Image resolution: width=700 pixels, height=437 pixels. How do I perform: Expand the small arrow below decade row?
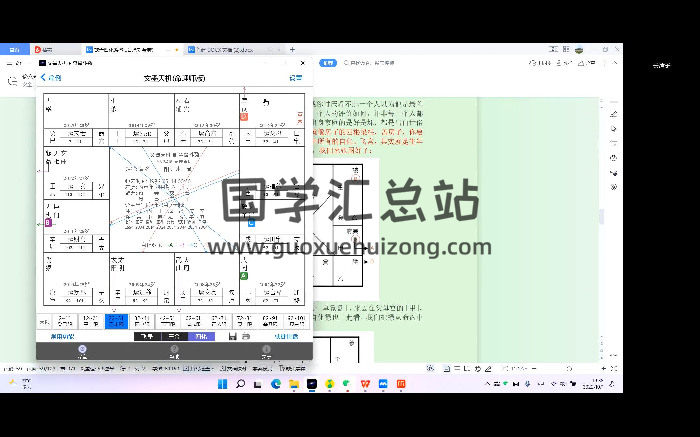(180, 310)
